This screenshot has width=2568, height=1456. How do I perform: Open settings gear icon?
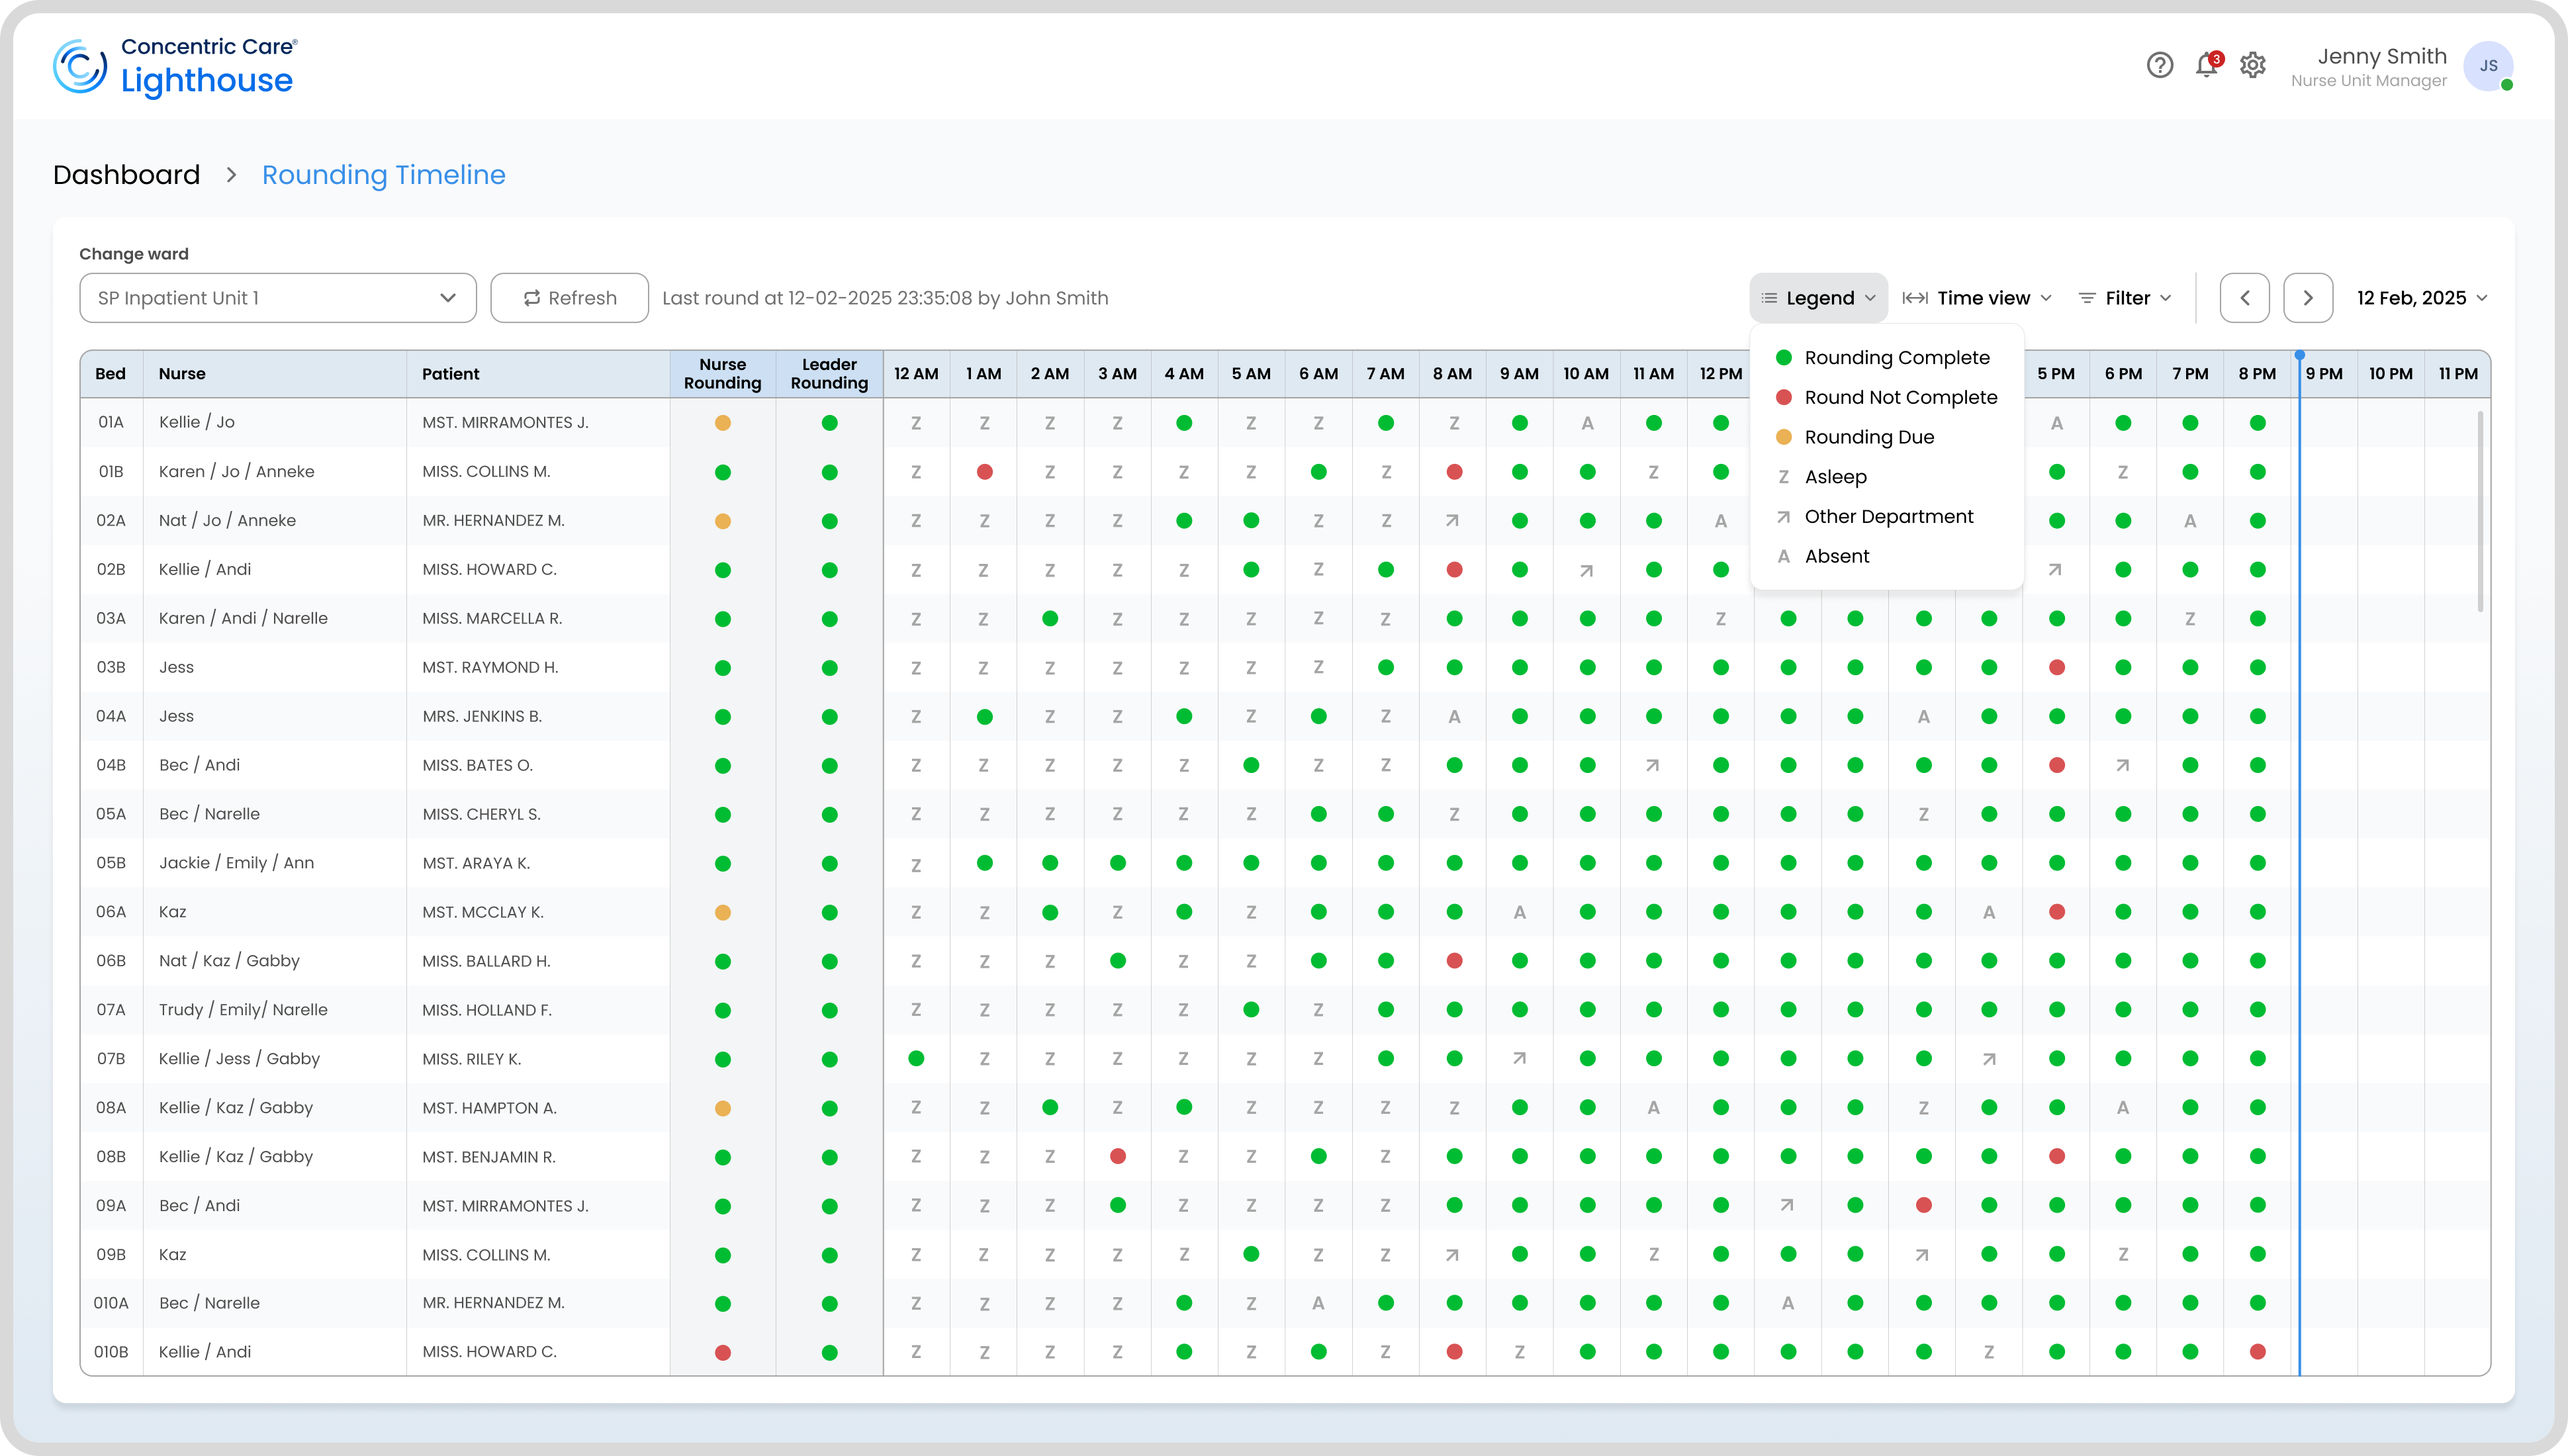pos(2252,66)
